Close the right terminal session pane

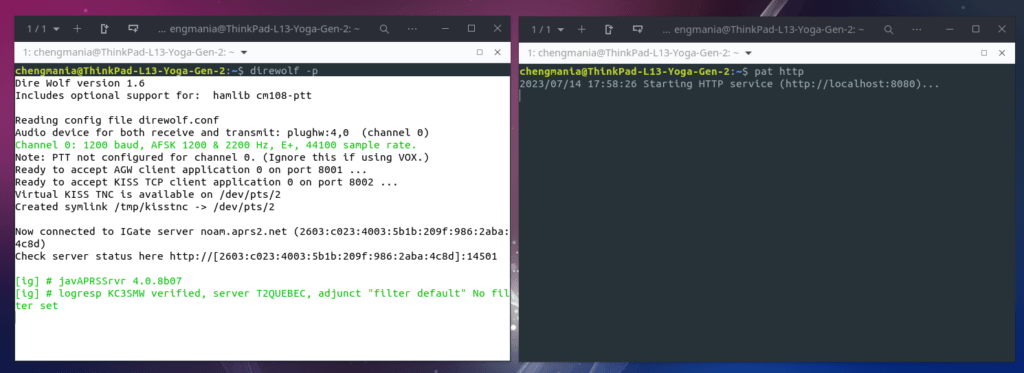coord(1002,52)
